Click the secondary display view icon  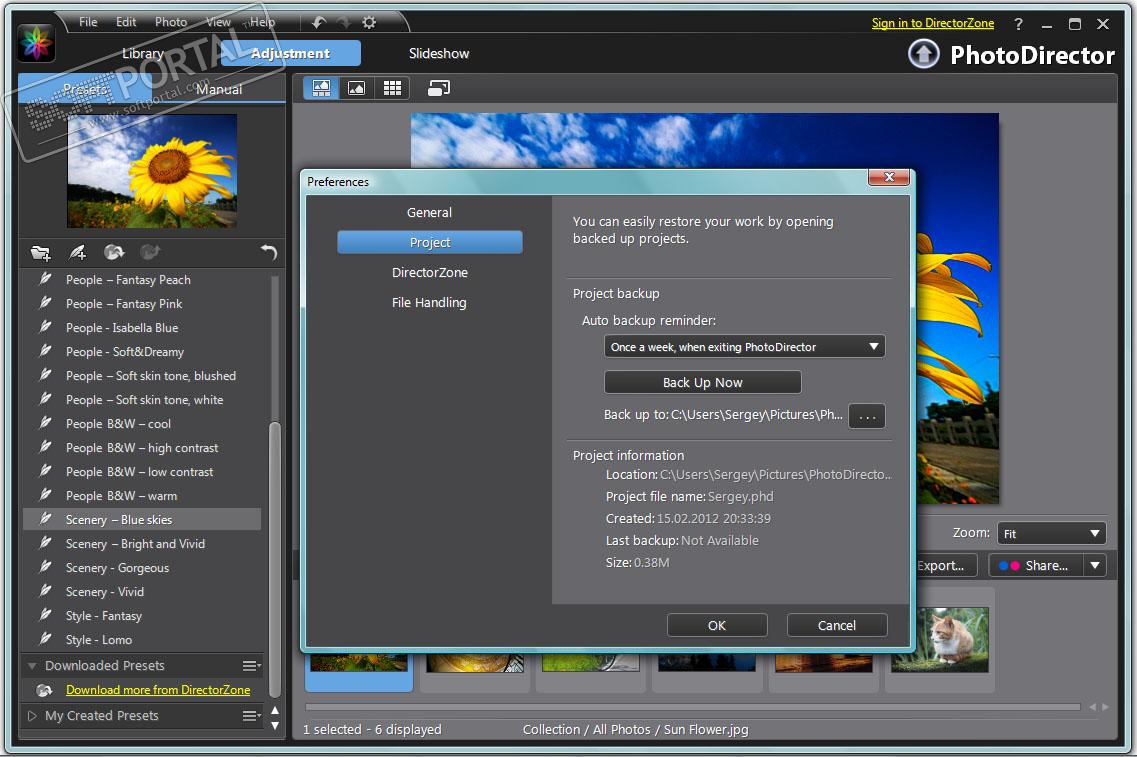(x=439, y=88)
